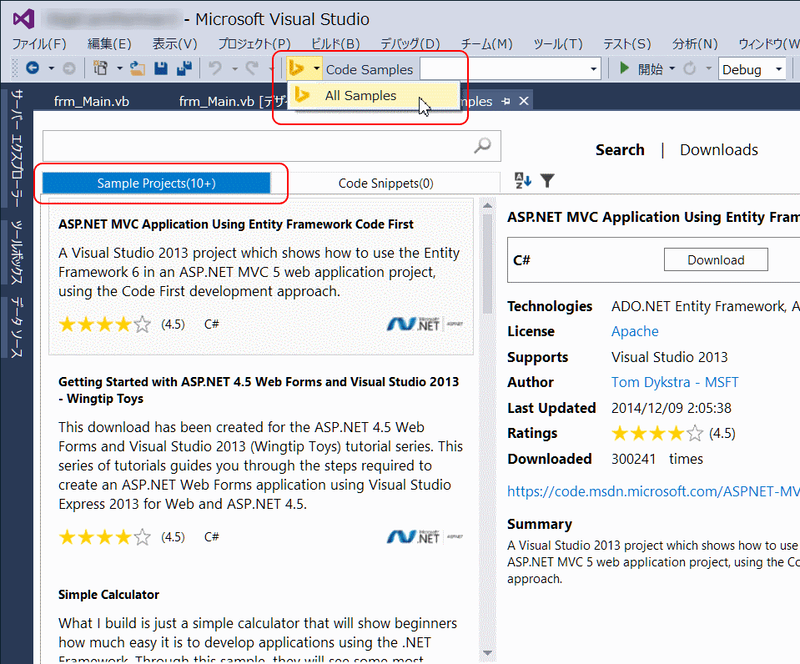
Task: Click the Open File folder icon
Action: 137,68
